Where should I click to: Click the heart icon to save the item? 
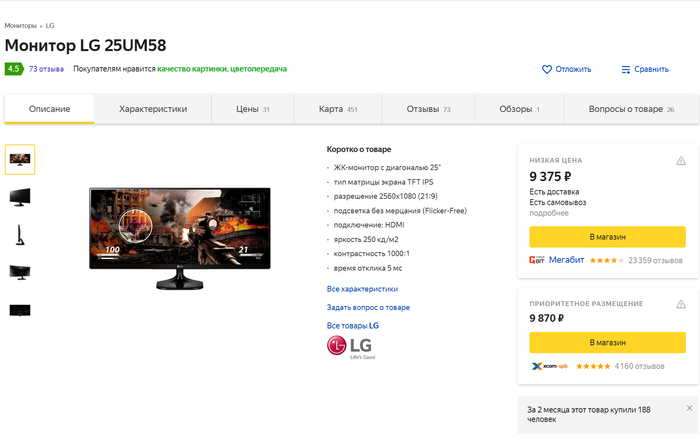point(546,70)
